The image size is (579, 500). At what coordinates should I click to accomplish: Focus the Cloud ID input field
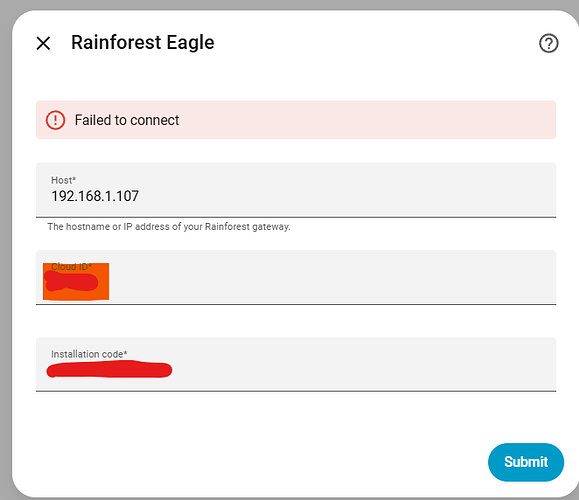click(x=296, y=277)
